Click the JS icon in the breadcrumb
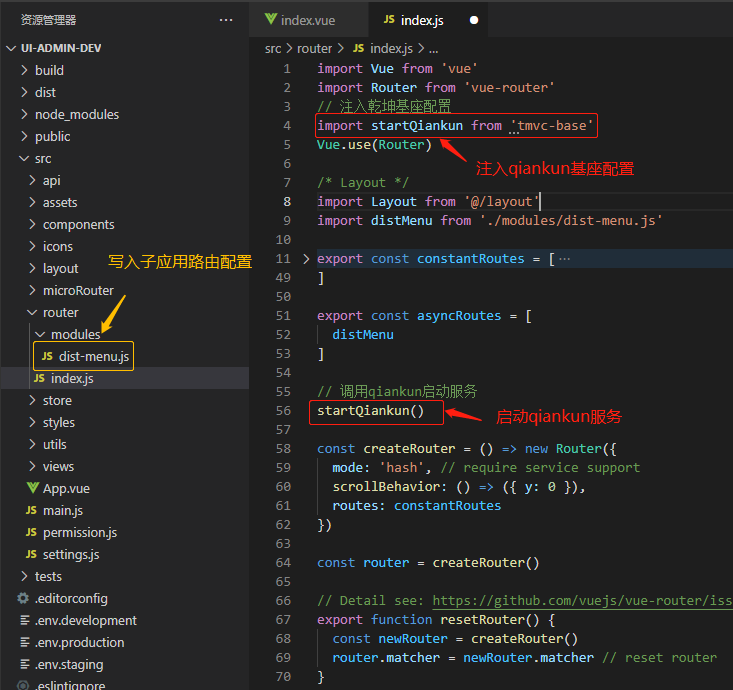The height and width of the screenshot is (690, 733). (x=358, y=48)
